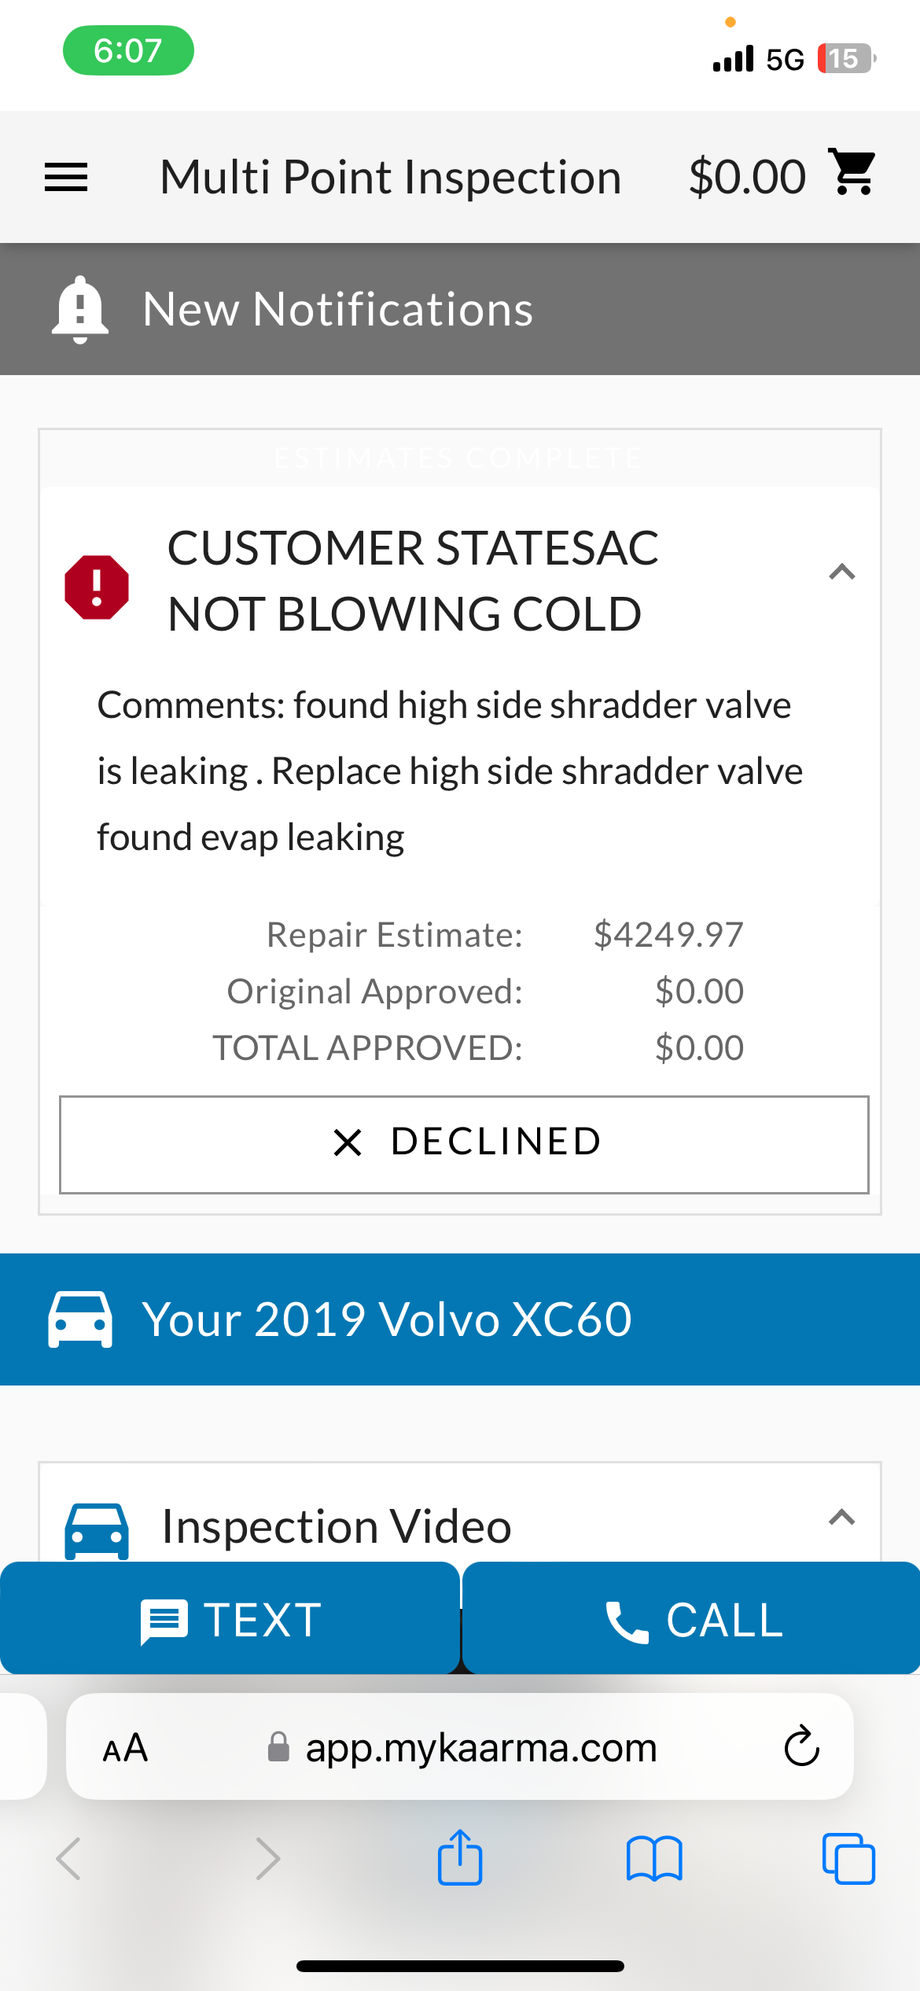
Task: Open the hamburger navigation menu
Action: pyautogui.click(x=66, y=177)
